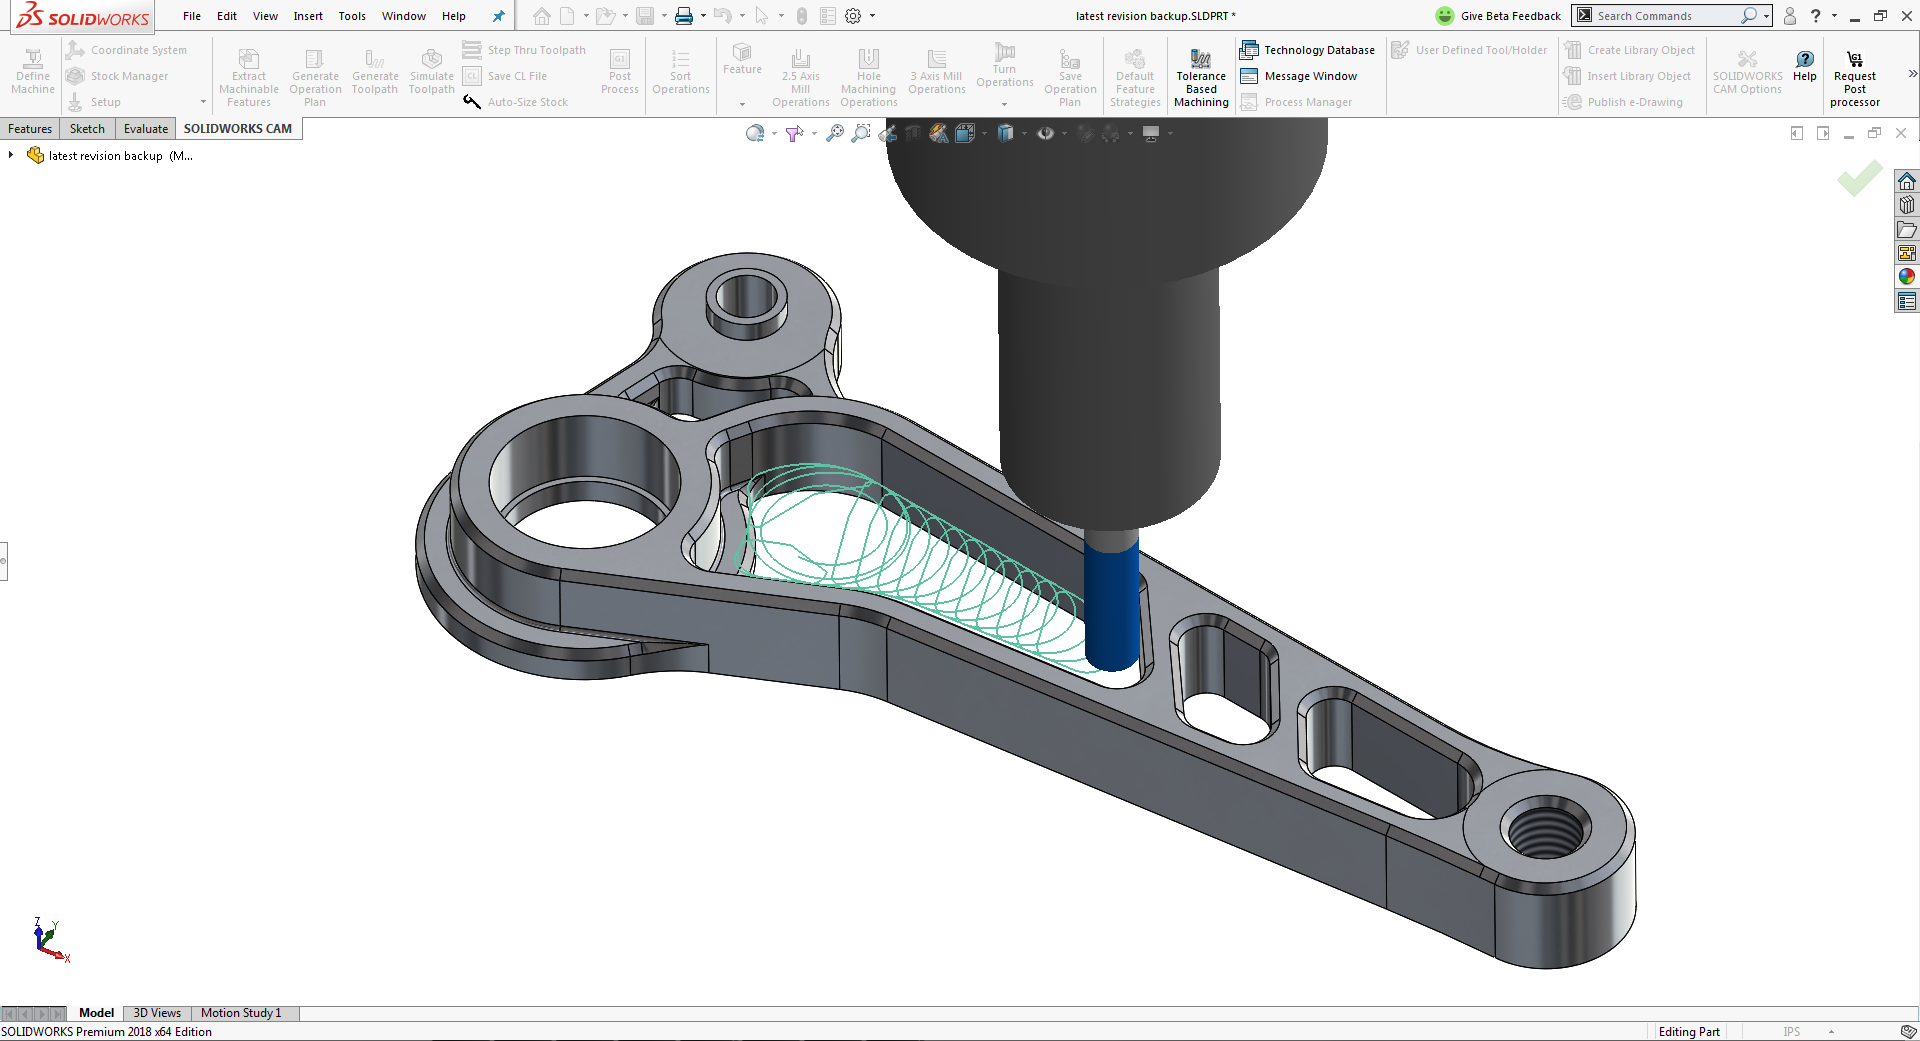Open the Technology Database
This screenshot has width=1920, height=1041.
coord(1308,49)
